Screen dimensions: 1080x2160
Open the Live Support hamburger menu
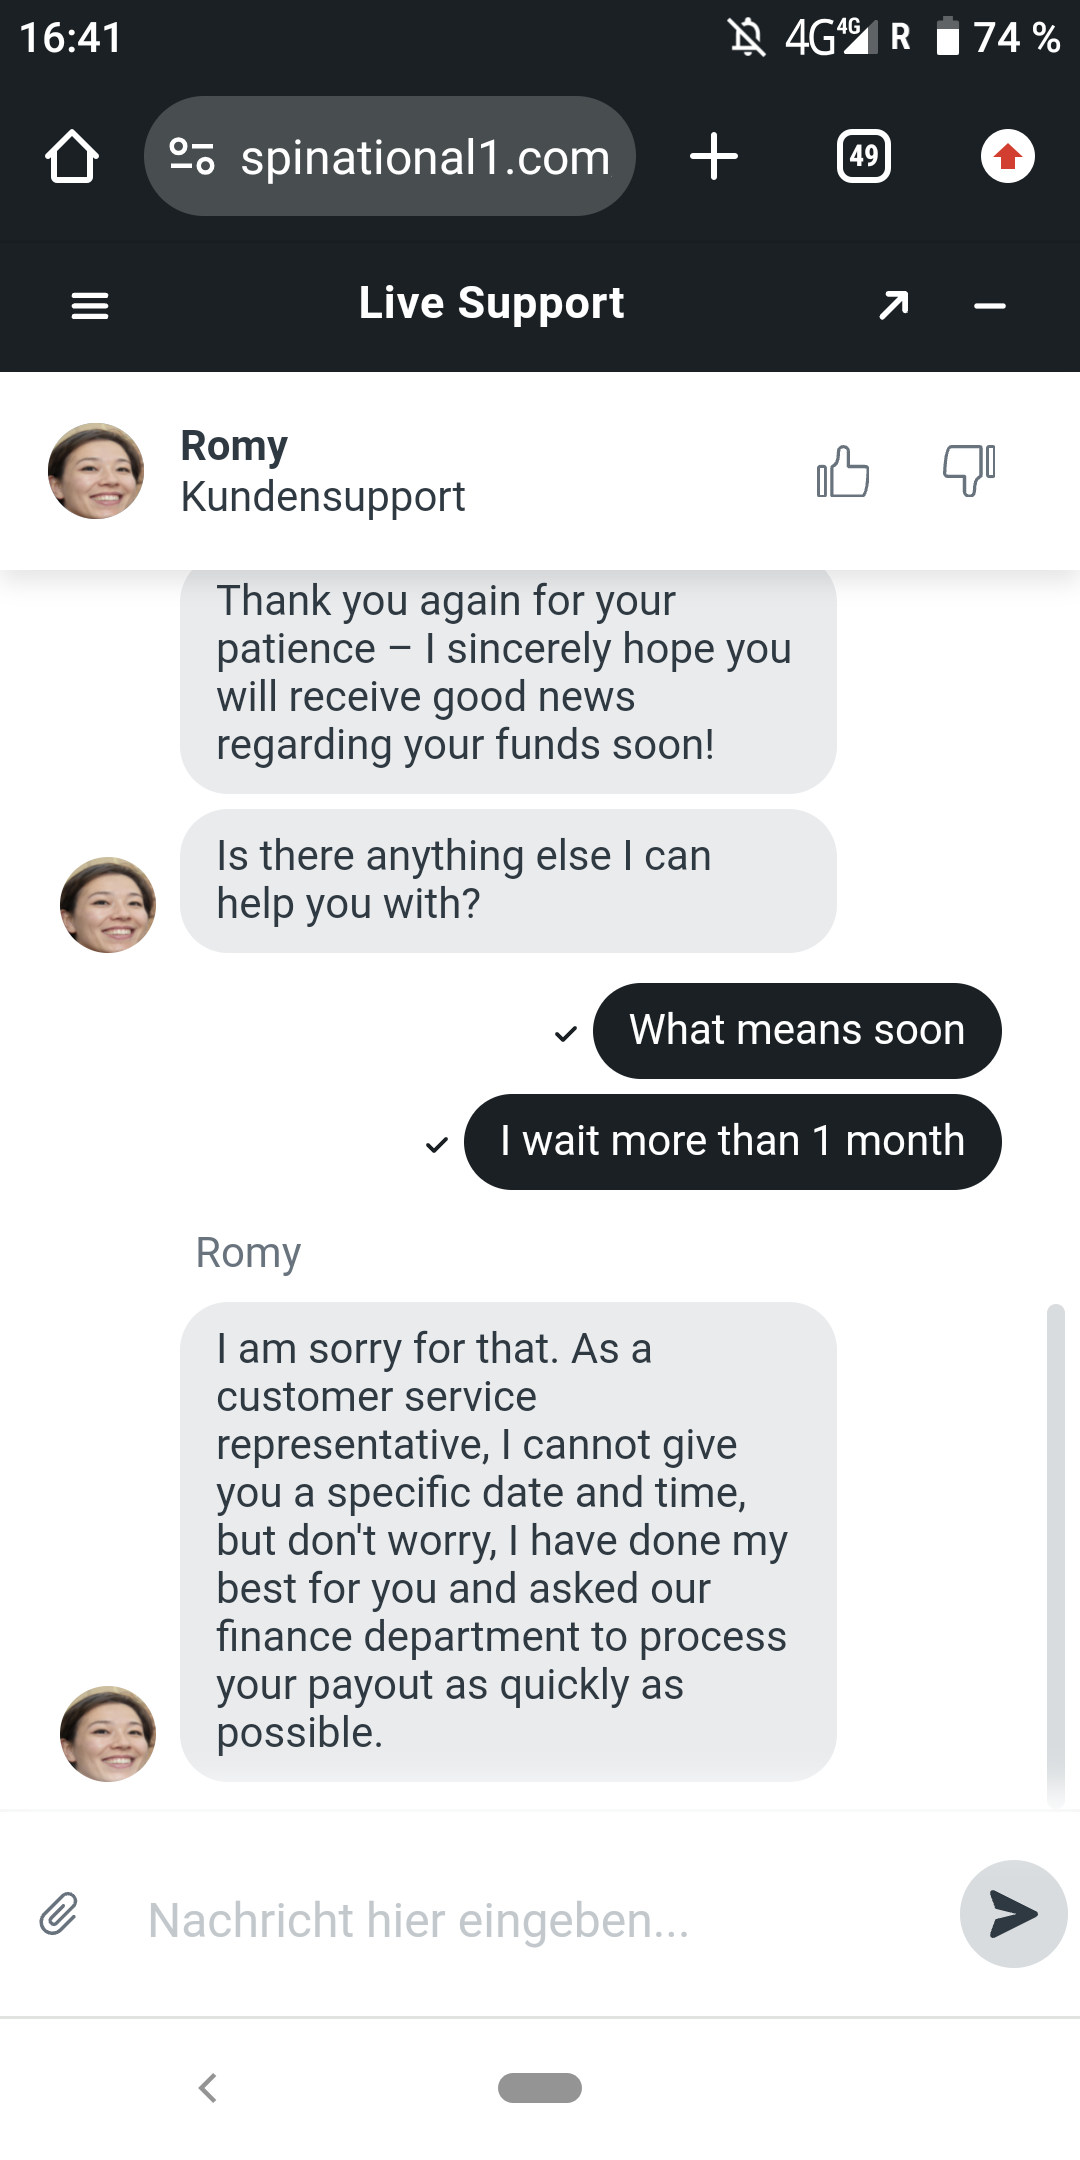[x=90, y=305]
